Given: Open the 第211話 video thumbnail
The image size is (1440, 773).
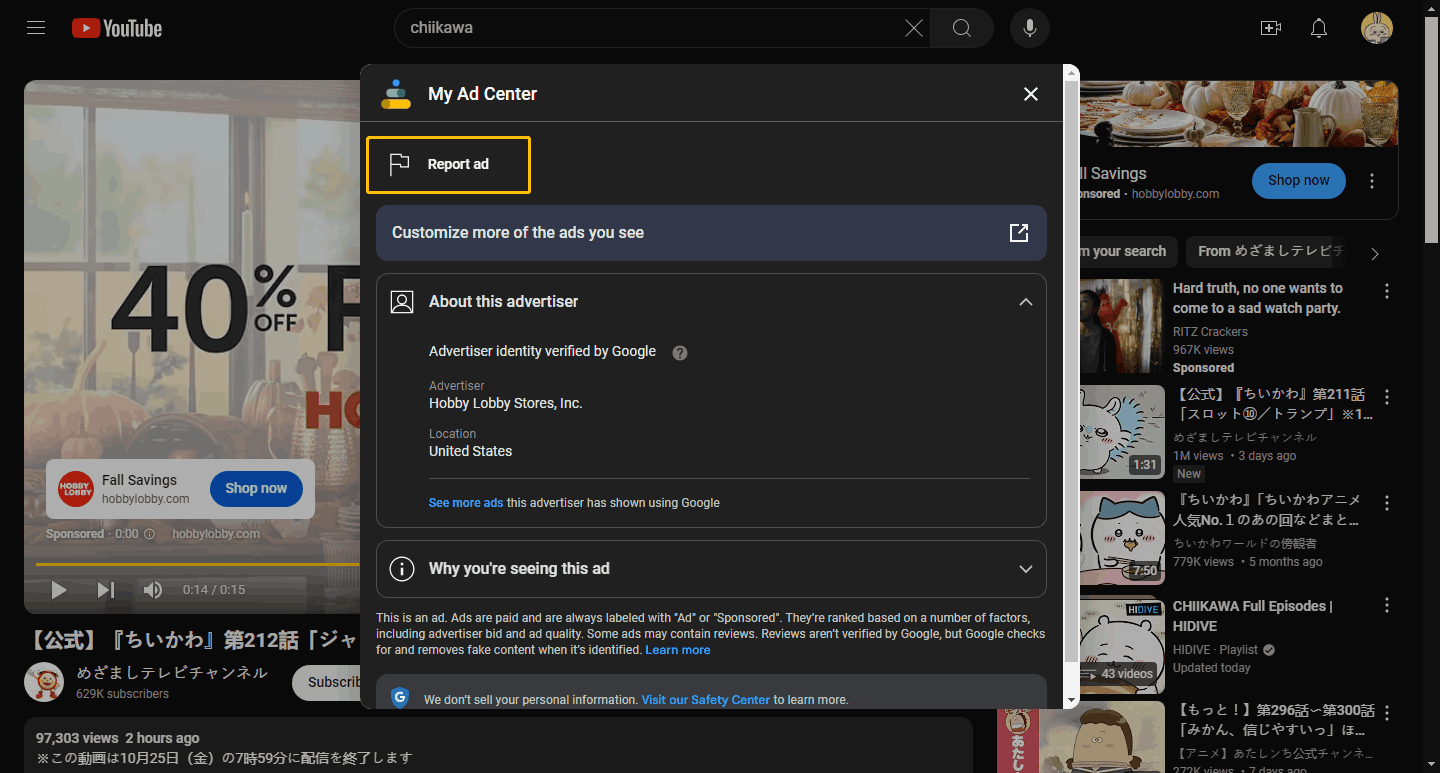Looking at the screenshot, I should pos(1122,432).
